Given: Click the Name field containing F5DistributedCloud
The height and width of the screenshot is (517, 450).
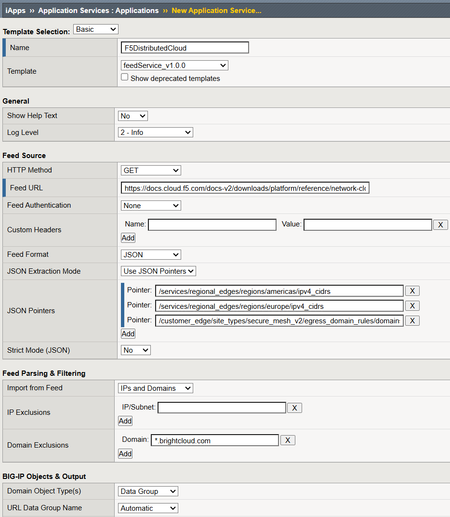Looking at the screenshot, I should [185, 48].
